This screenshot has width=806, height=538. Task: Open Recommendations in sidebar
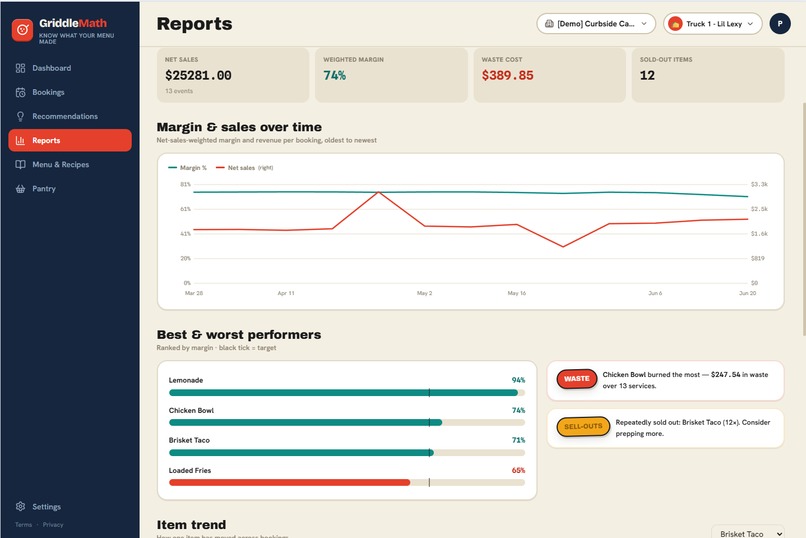(70, 117)
